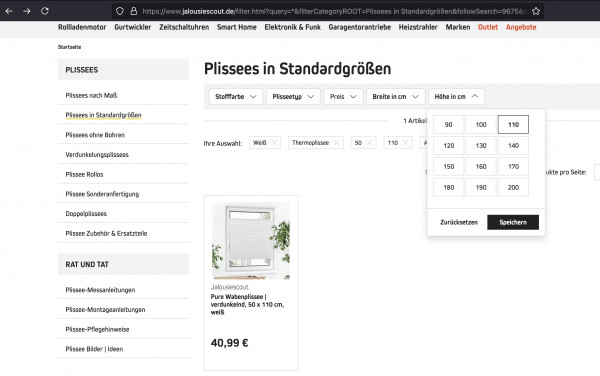Image resolution: width=600 pixels, height=376 pixels.
Task: Select the 190 height option
Action: coord(481,187)
